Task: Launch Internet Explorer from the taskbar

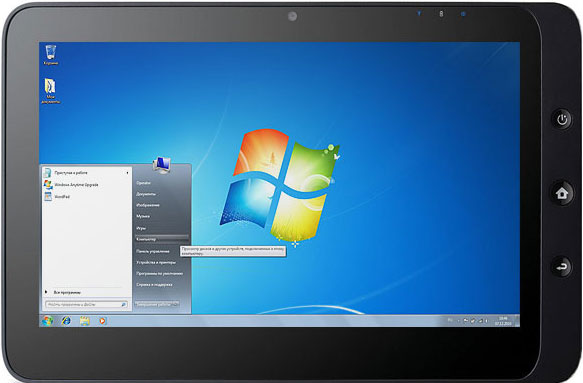Action: (x=66, y=321)
